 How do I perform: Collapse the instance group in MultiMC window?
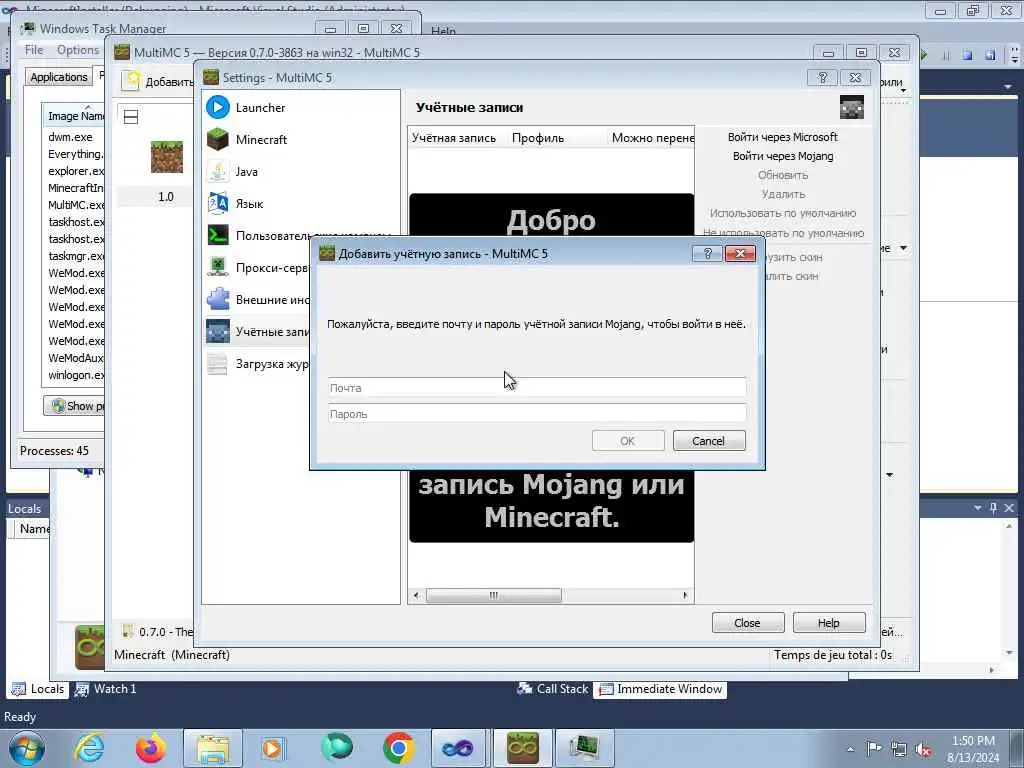(131, 117)
